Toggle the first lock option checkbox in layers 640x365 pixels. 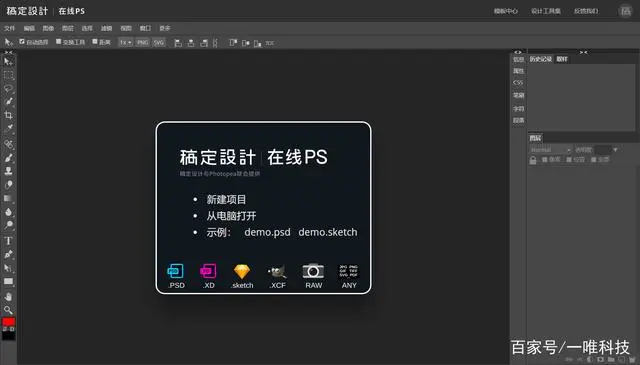(544, 160)
